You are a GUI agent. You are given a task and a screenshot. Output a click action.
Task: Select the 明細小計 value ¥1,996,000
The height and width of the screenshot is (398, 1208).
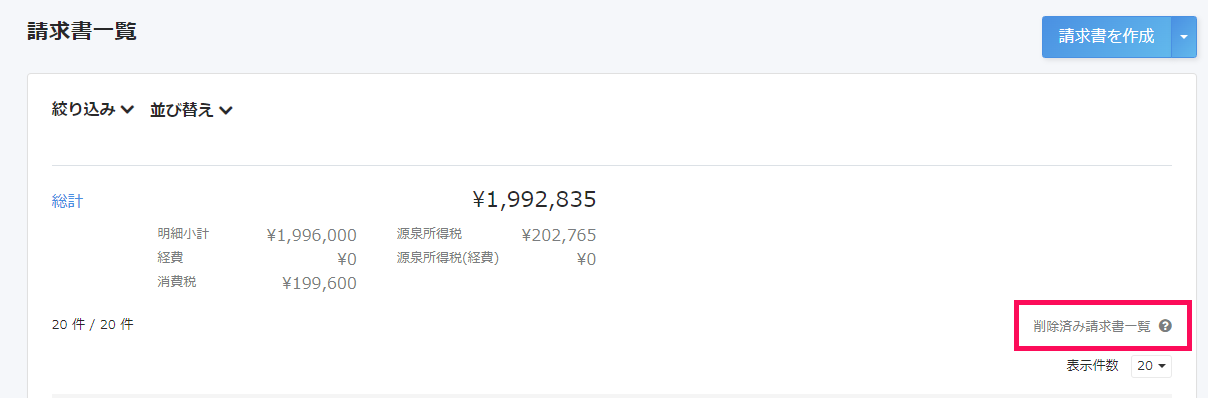point(312,236)
